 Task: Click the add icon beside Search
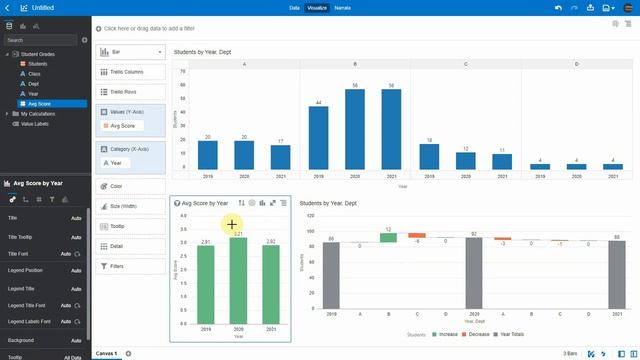84,40
